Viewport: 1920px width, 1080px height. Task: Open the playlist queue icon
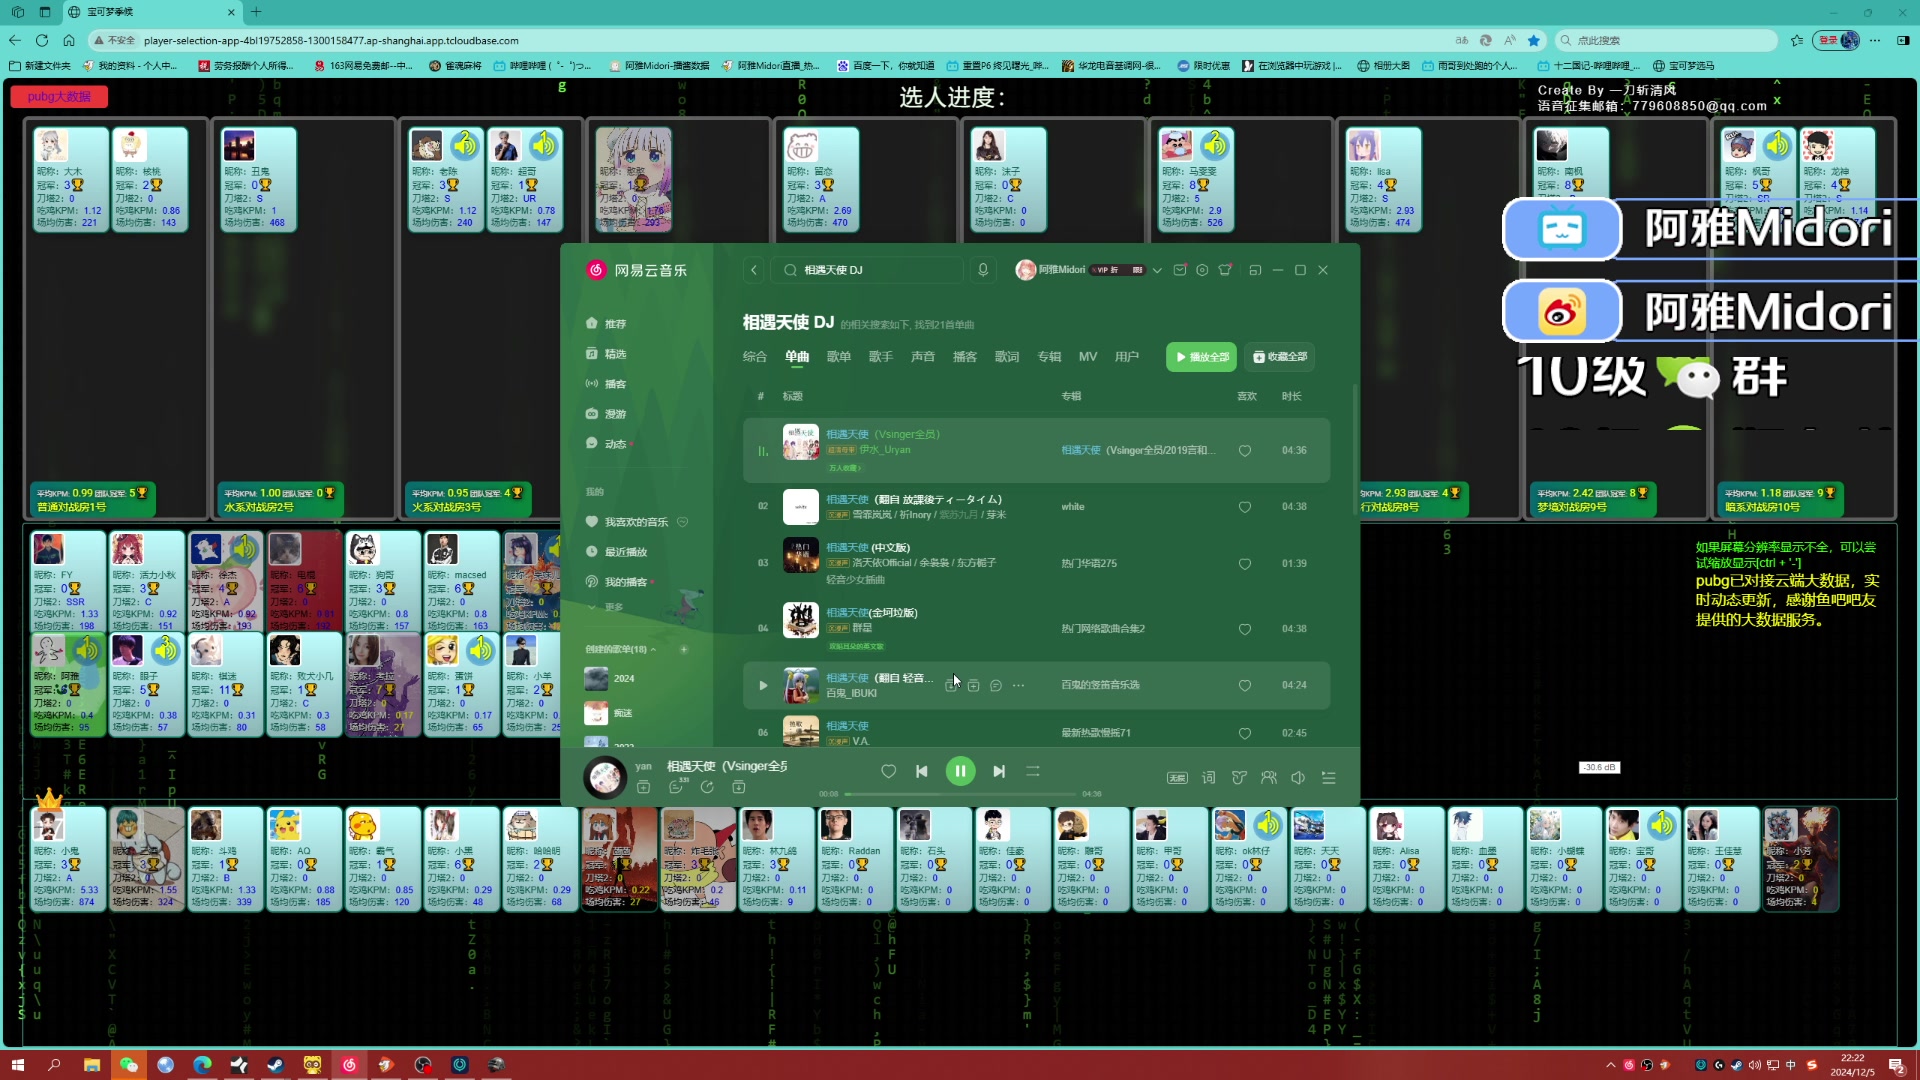(x=1329, y=777)
